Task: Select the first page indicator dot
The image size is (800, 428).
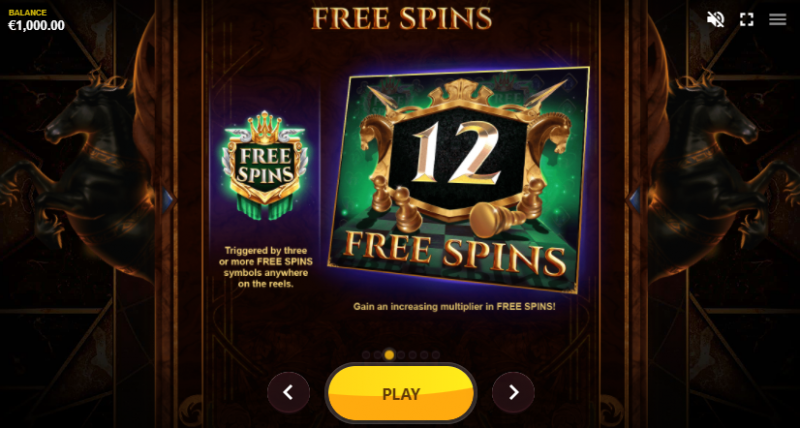Action: coord(366,355)
